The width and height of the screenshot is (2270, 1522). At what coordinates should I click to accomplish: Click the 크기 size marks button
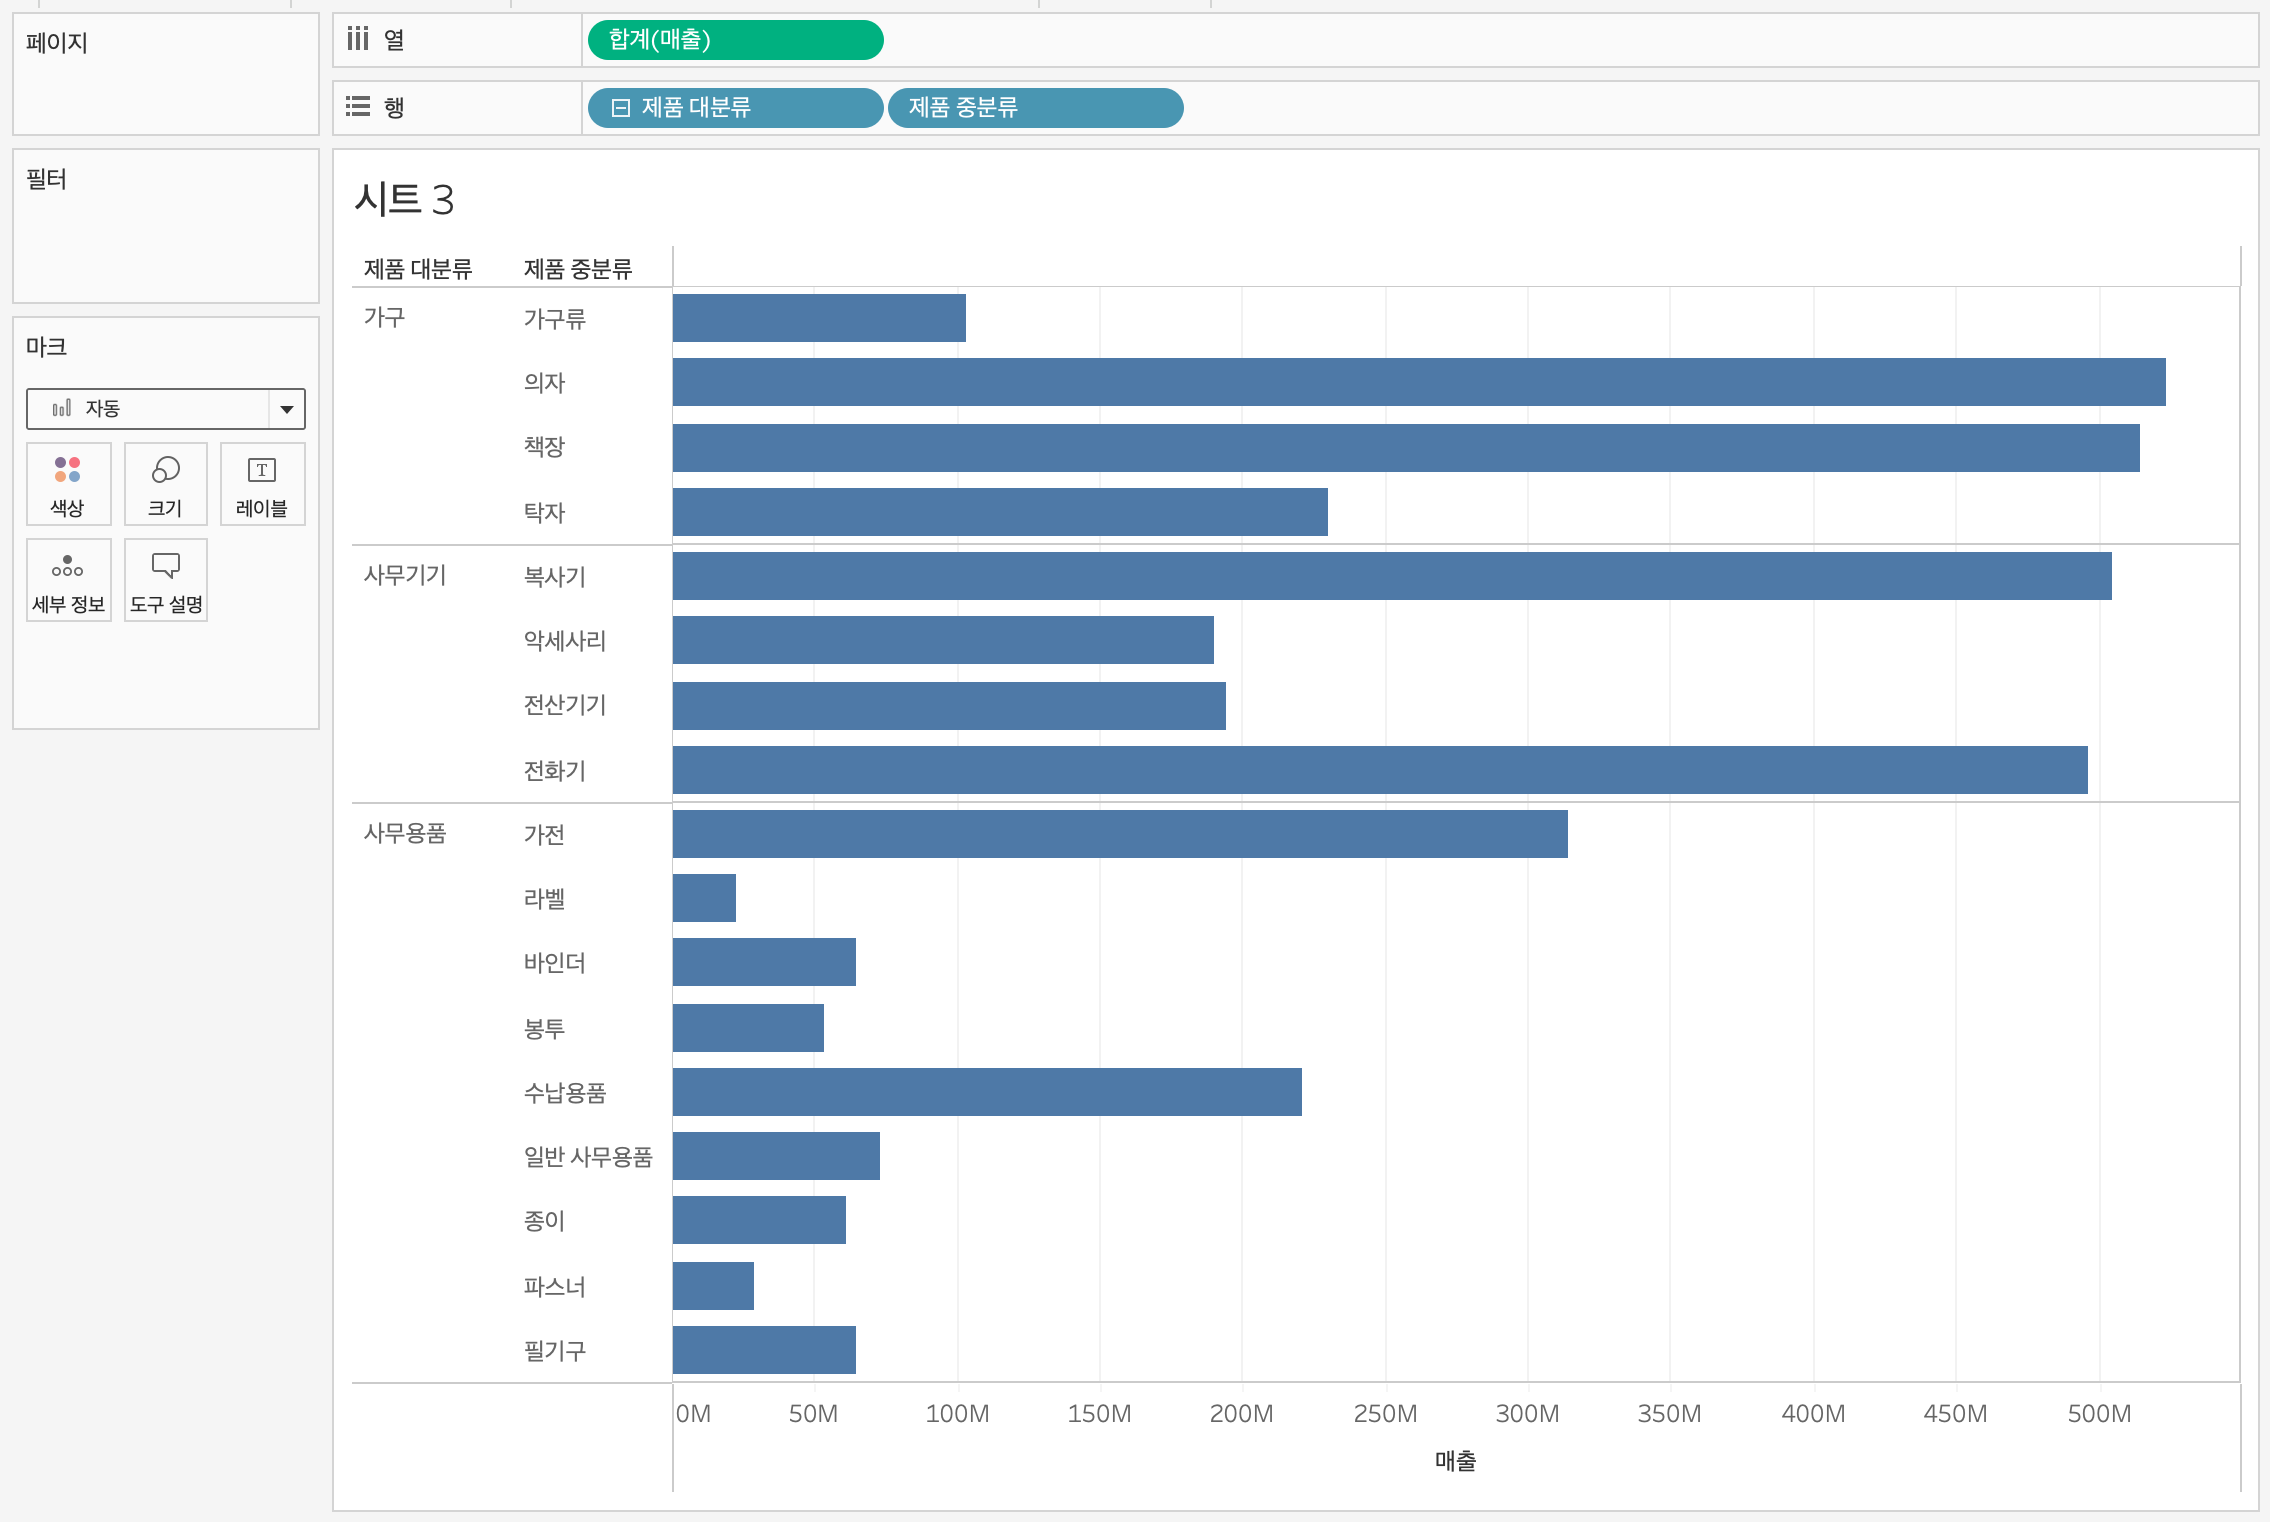tap(165, 484)
